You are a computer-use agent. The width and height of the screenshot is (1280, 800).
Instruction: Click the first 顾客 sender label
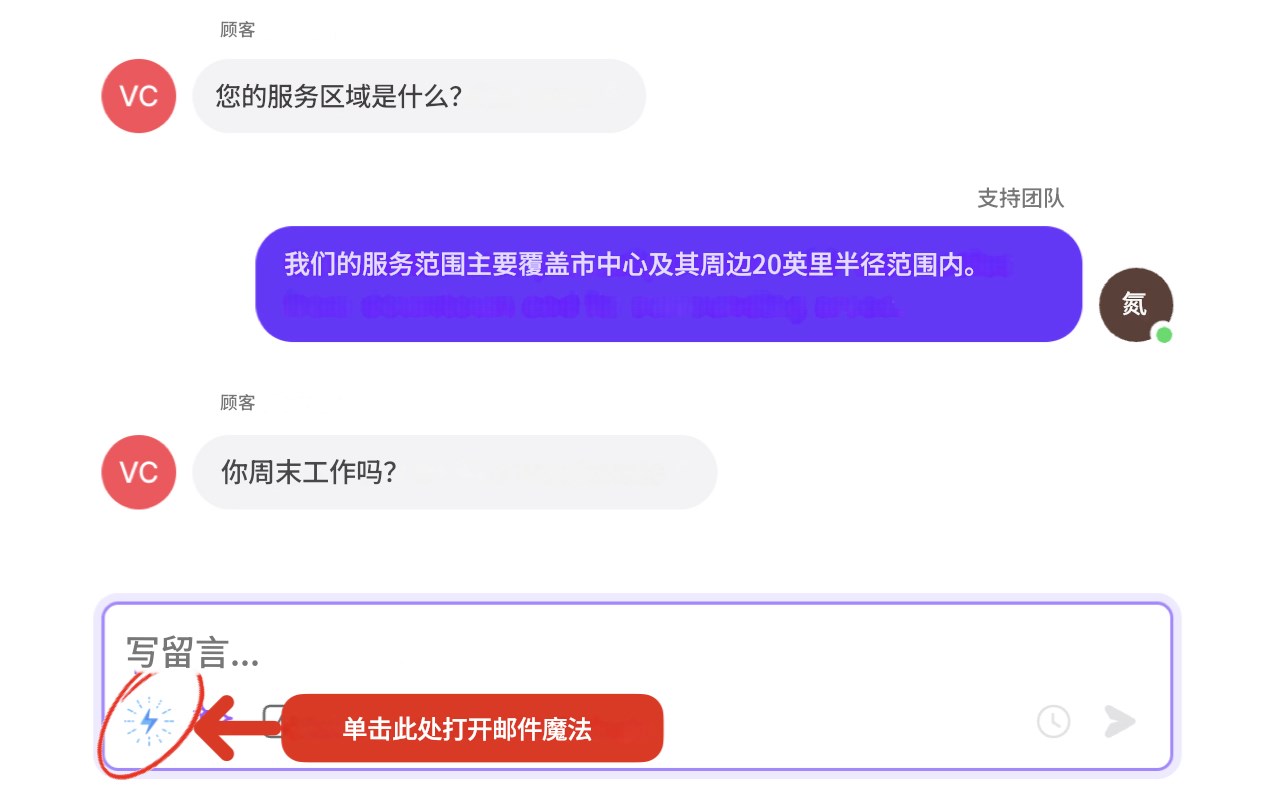(238, 30)
